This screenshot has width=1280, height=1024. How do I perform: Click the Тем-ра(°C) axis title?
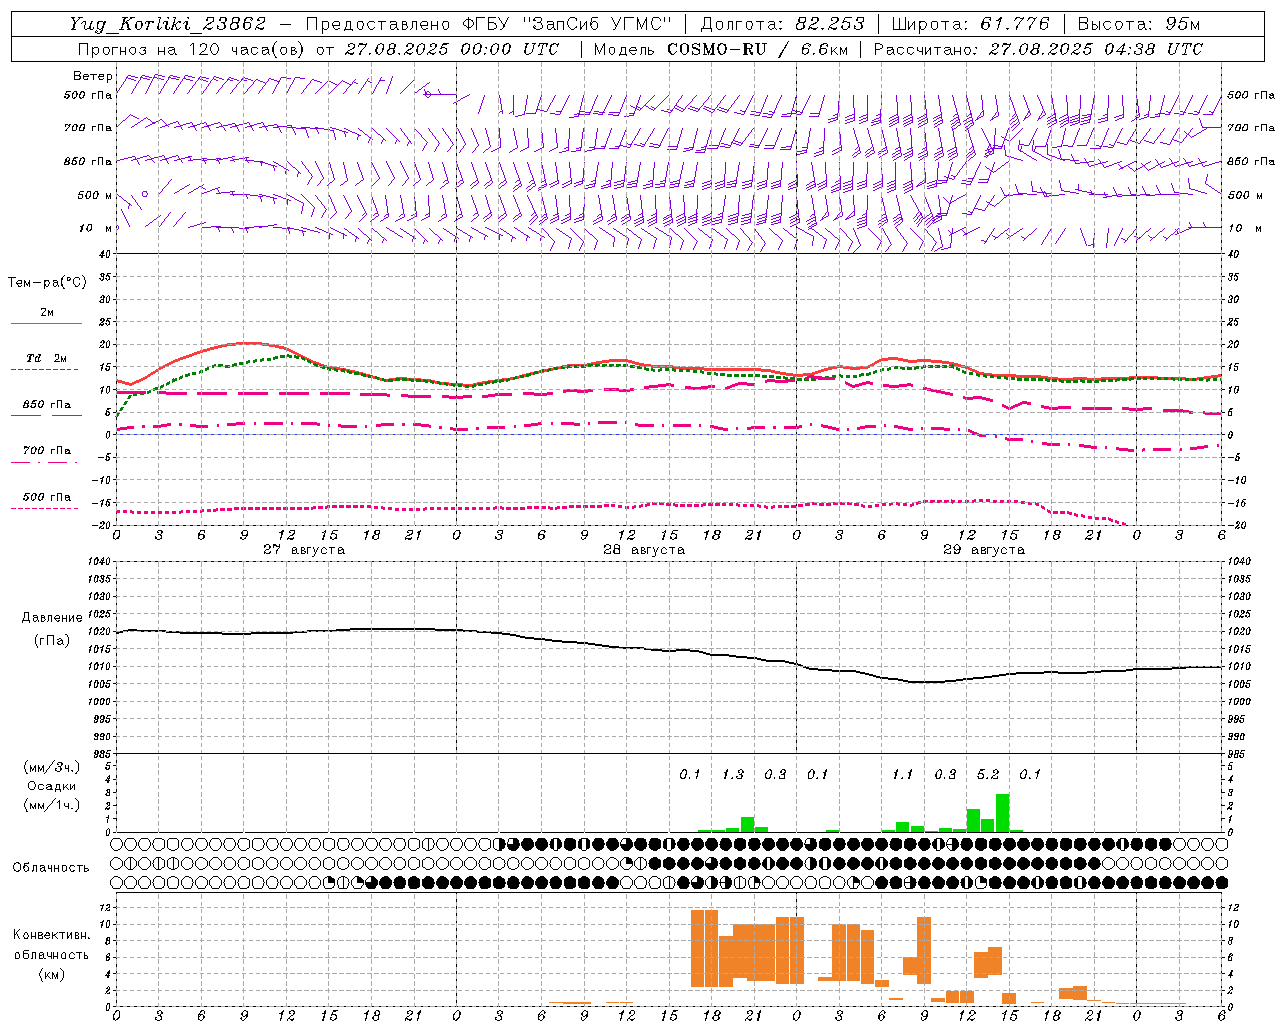pyautogui.click(x=47, y=283)
